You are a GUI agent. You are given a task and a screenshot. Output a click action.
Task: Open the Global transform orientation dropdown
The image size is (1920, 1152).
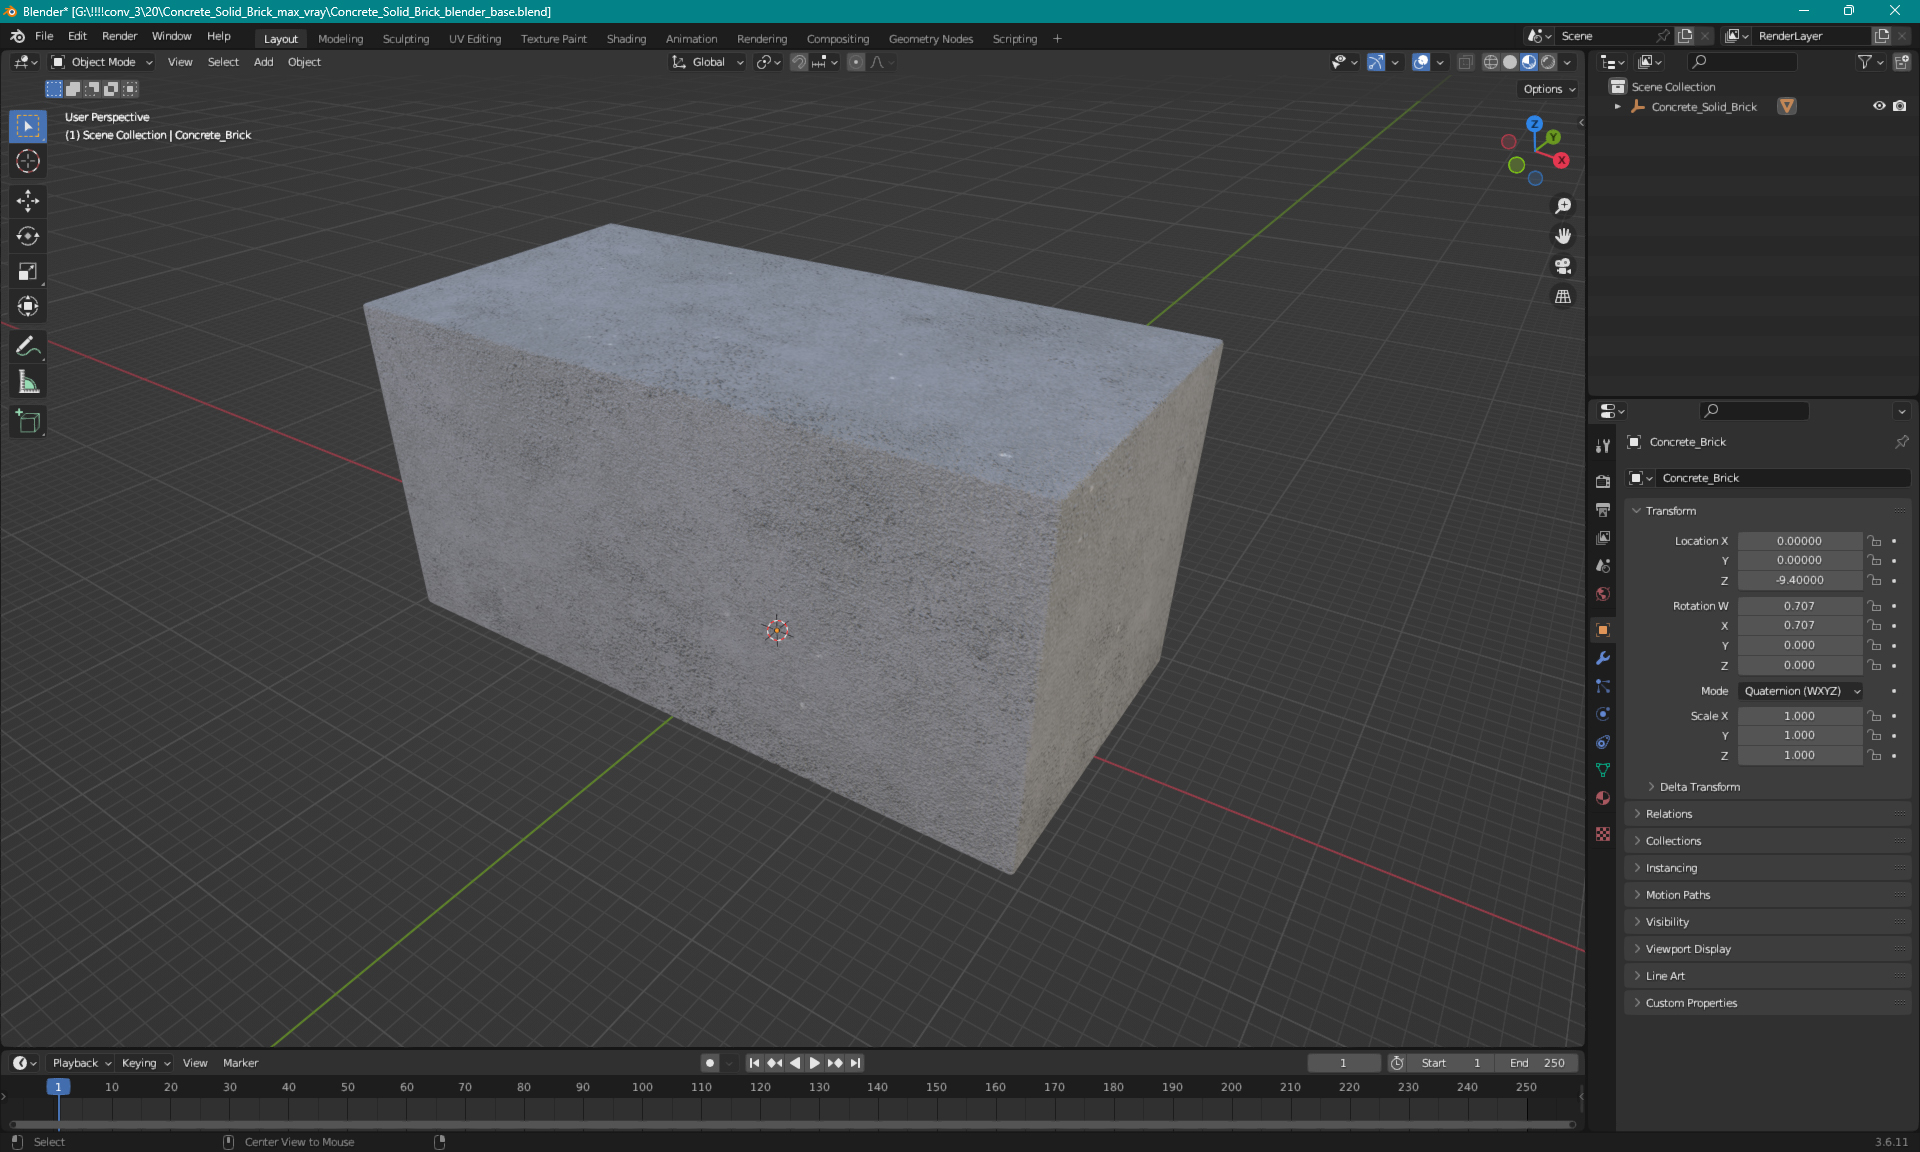(707, 62)
